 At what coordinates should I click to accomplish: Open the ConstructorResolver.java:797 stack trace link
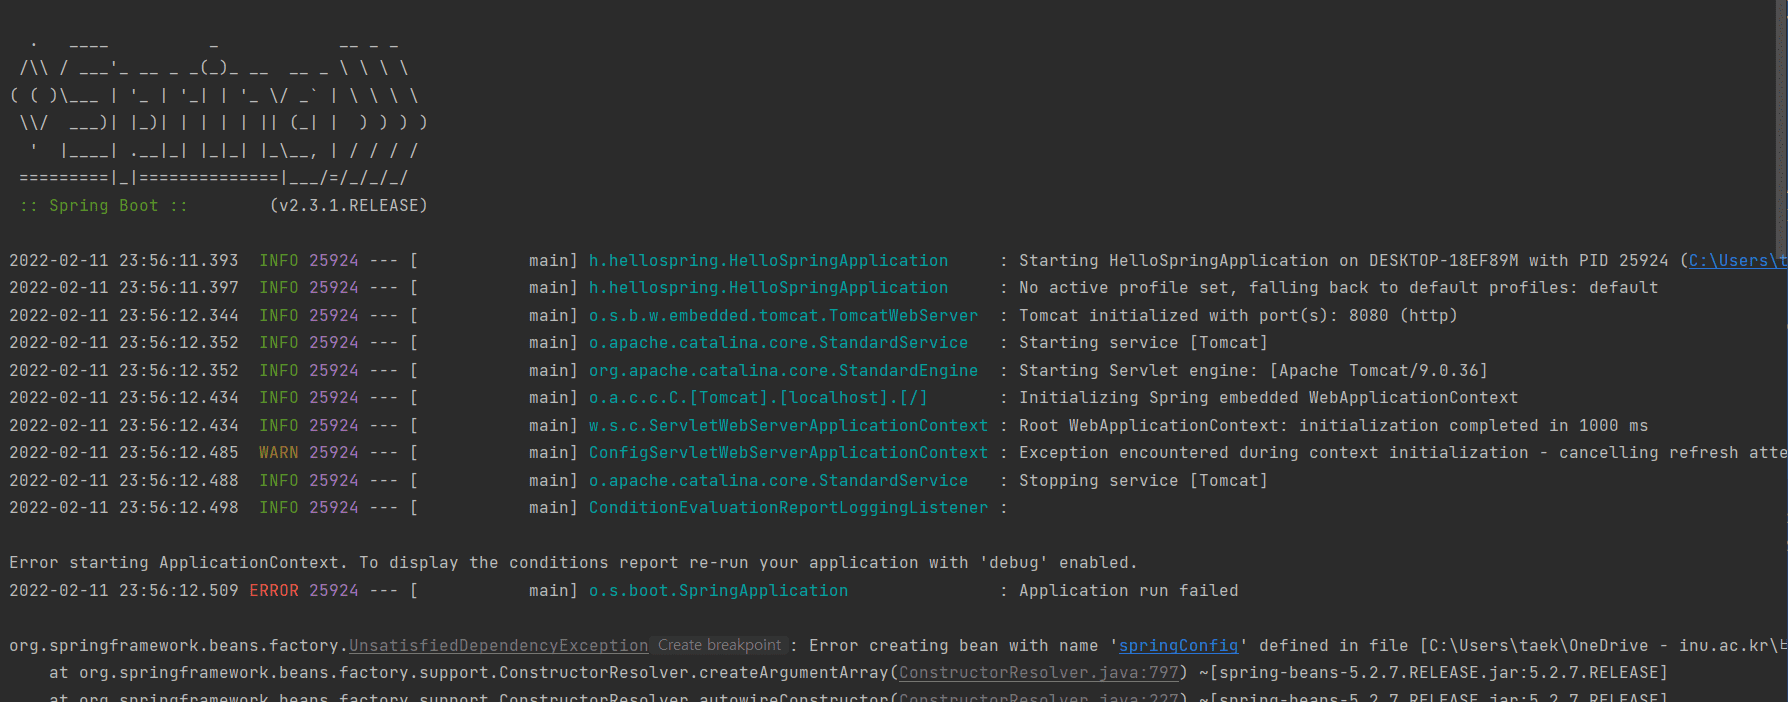coord(1038,673)
